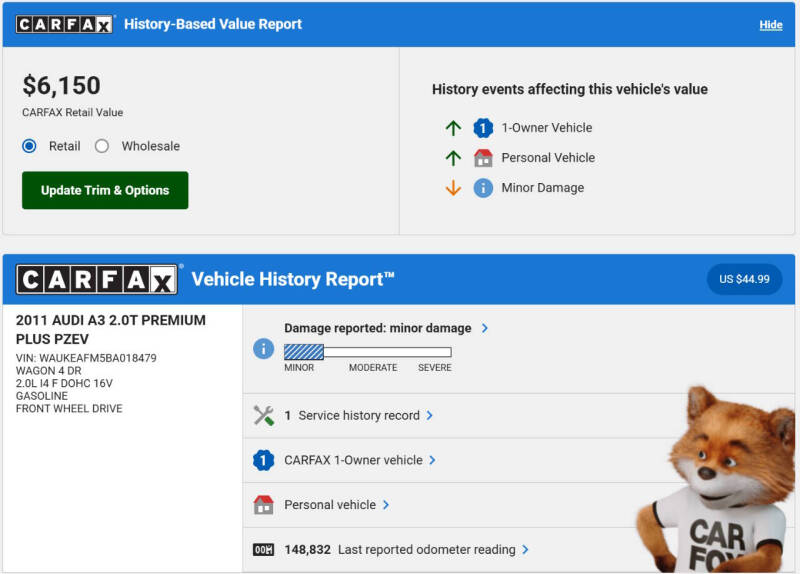Click the wrench service history icon
800x574 pixels.
tap(264, 416)
